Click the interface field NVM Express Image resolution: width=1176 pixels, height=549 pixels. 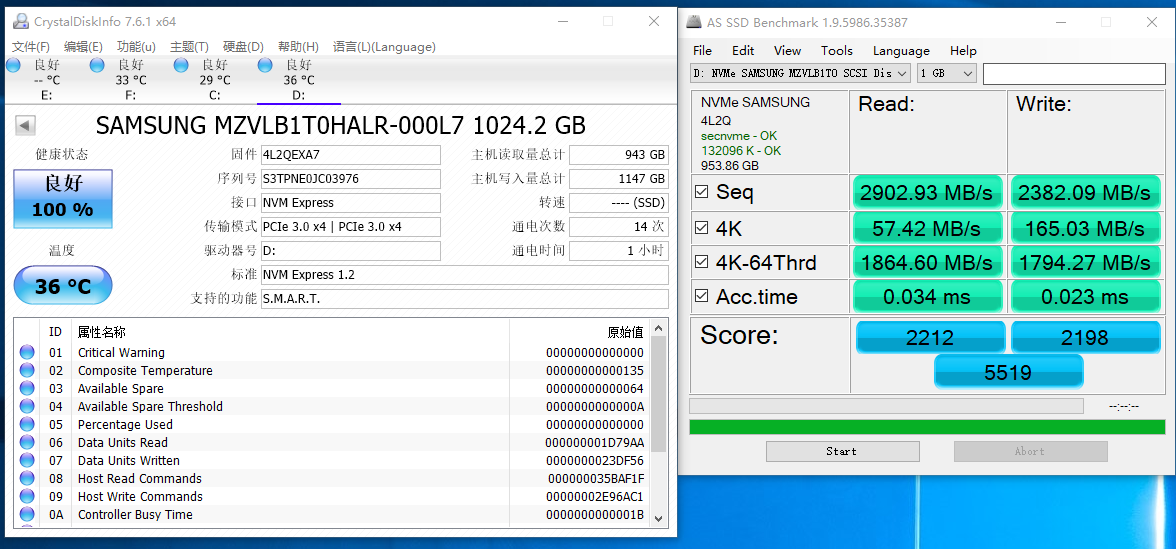[x=350, y=202]
